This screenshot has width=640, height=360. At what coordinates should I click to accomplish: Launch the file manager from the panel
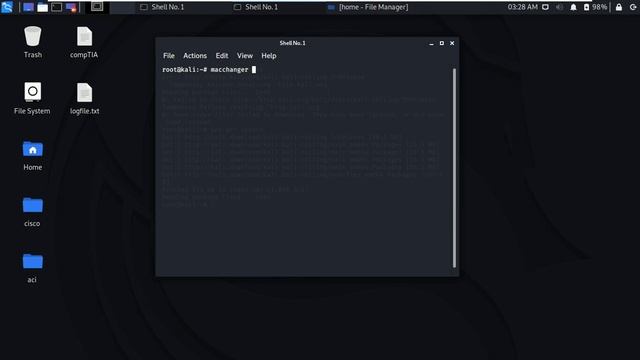pyautogui.click(x=42, y=7)
